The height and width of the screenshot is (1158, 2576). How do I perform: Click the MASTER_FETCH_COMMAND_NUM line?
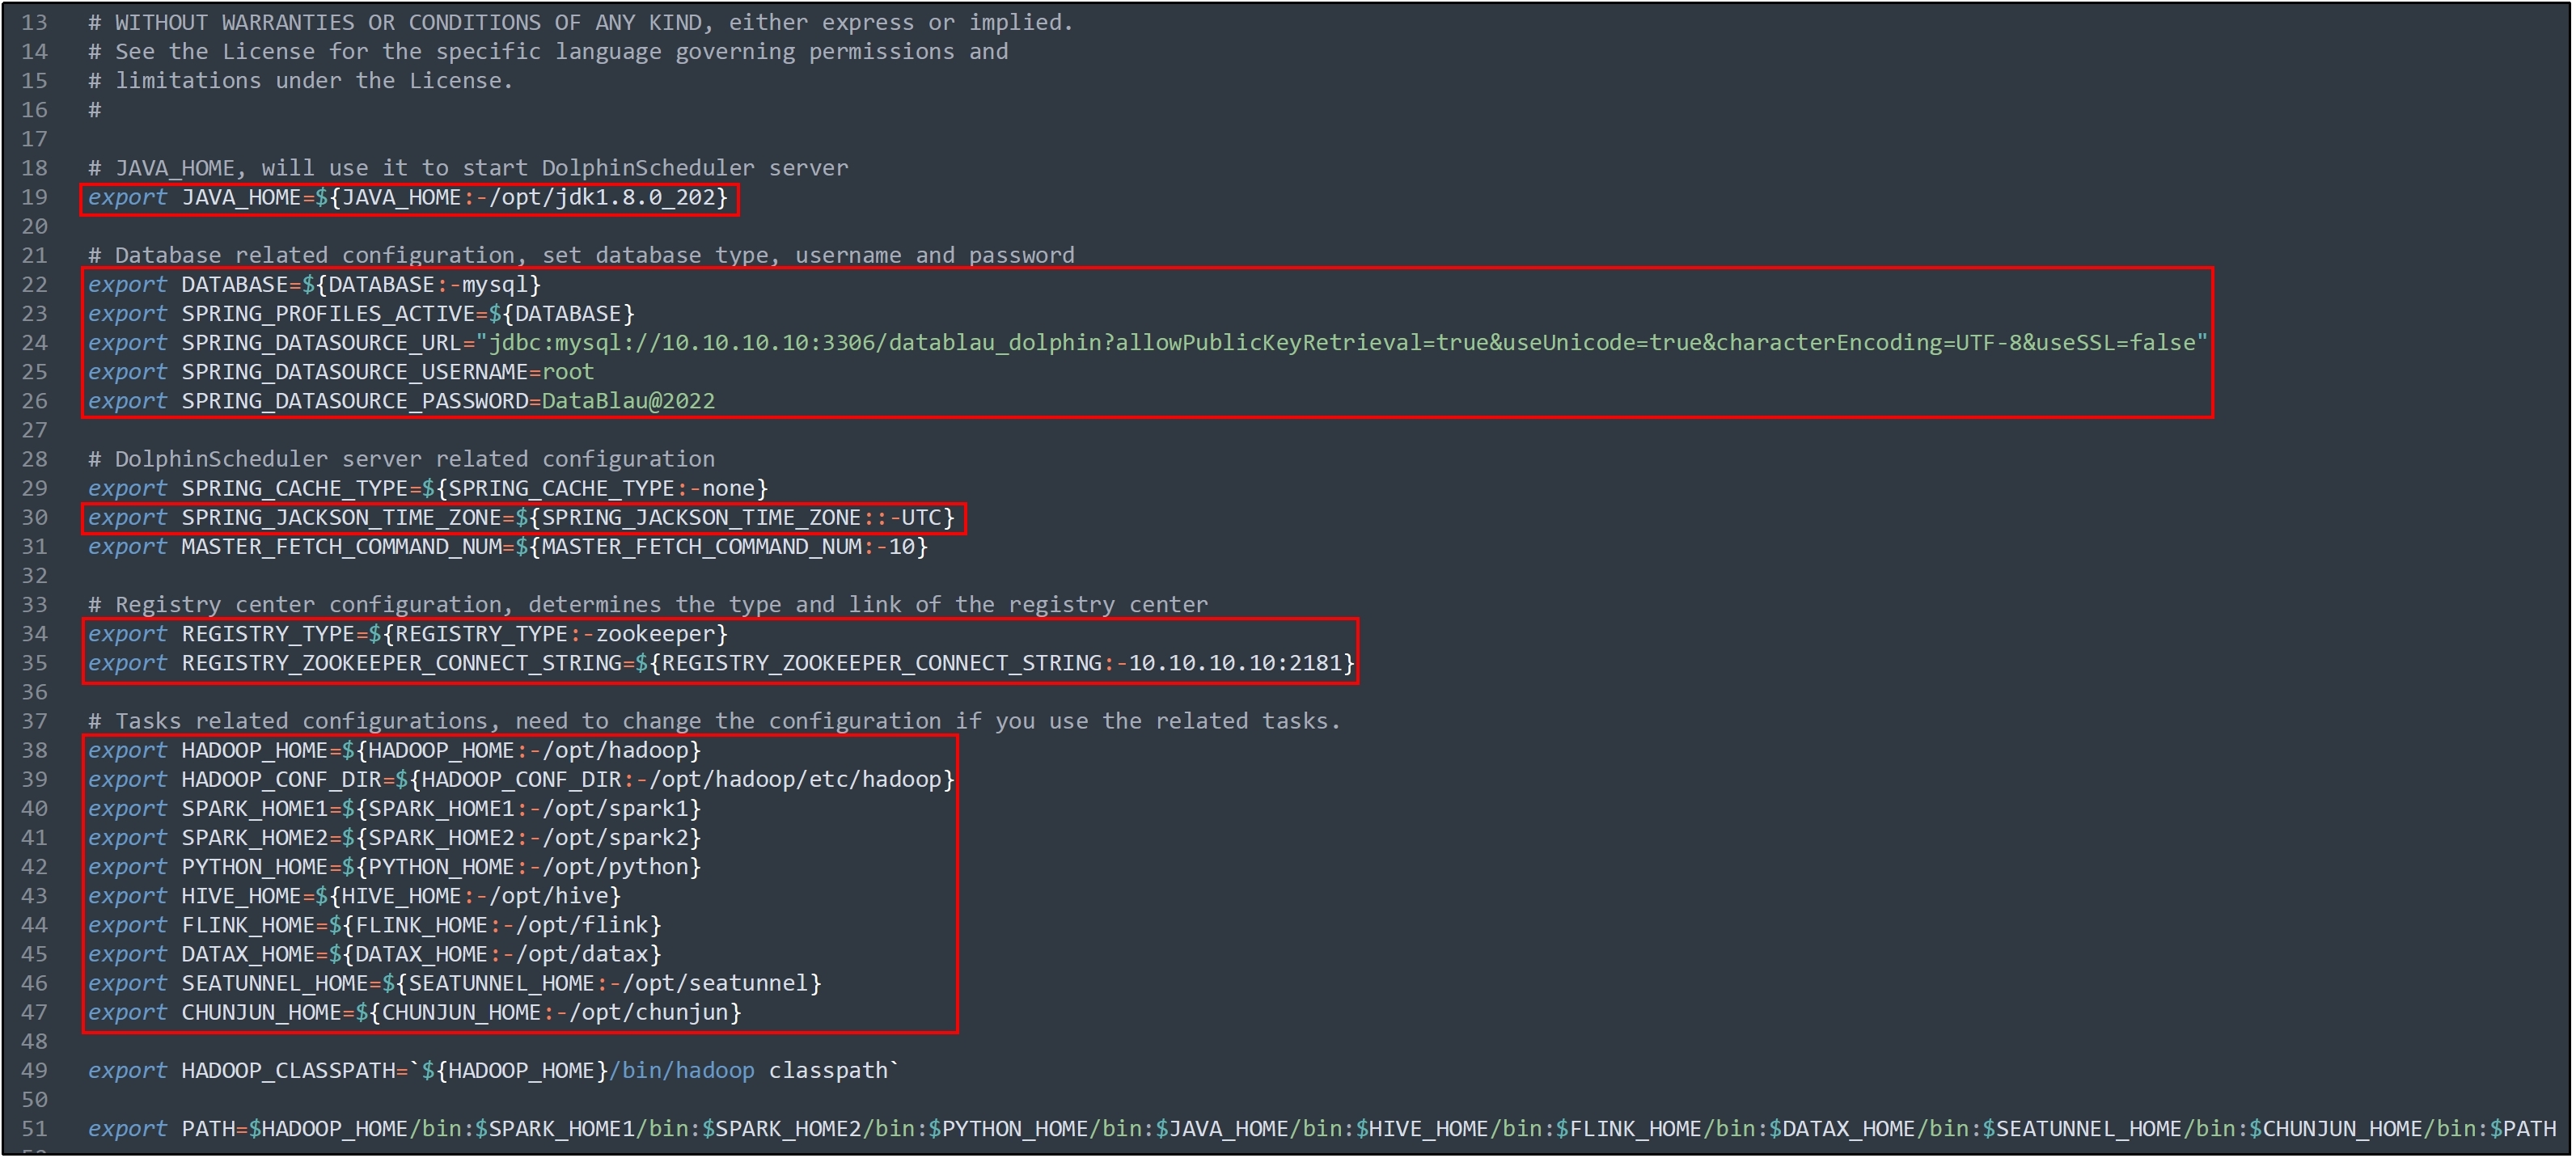click(x=508, y=547)
